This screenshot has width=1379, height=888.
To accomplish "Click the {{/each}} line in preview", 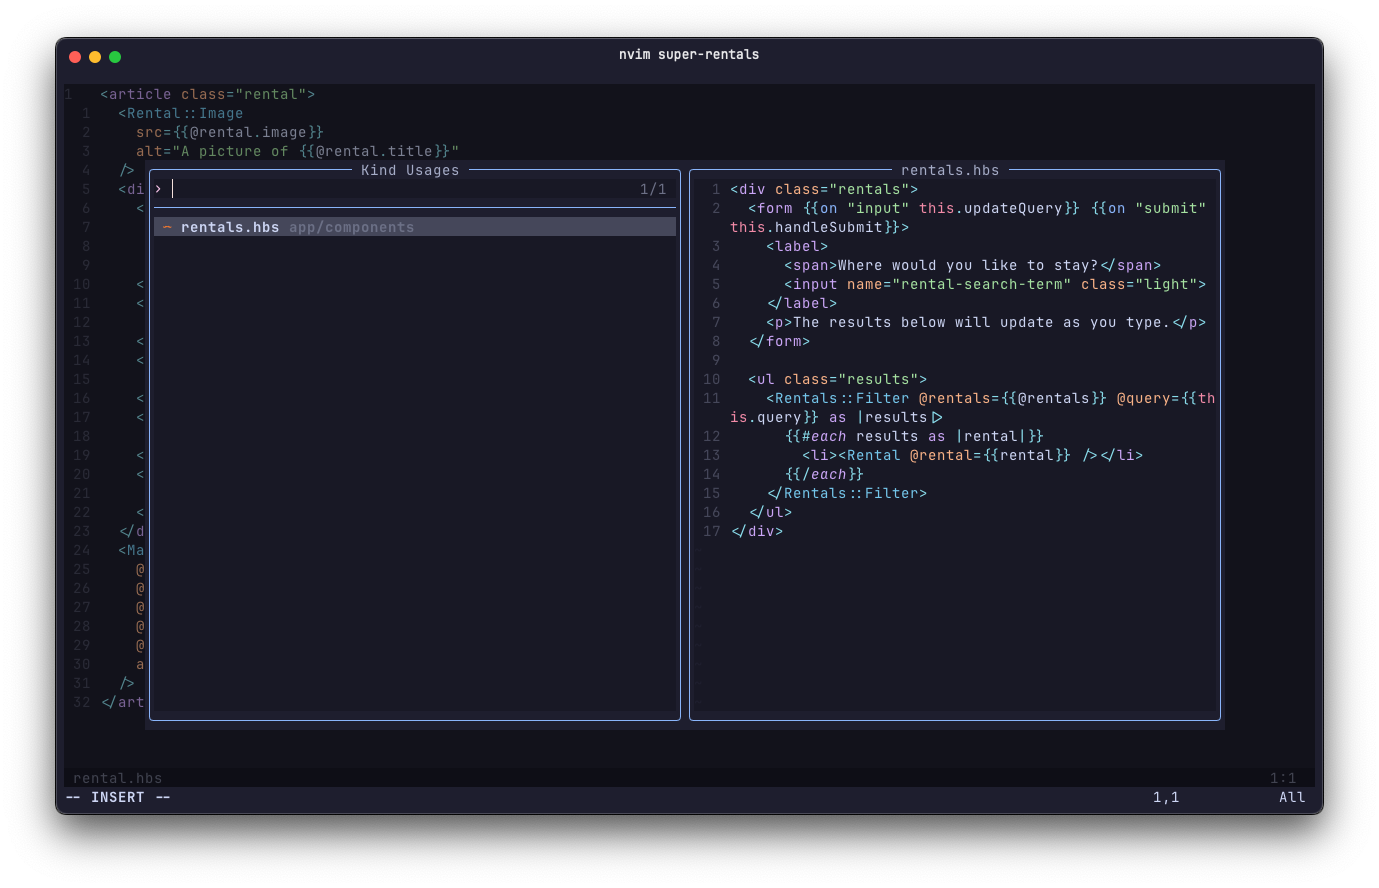I will 824,474.
